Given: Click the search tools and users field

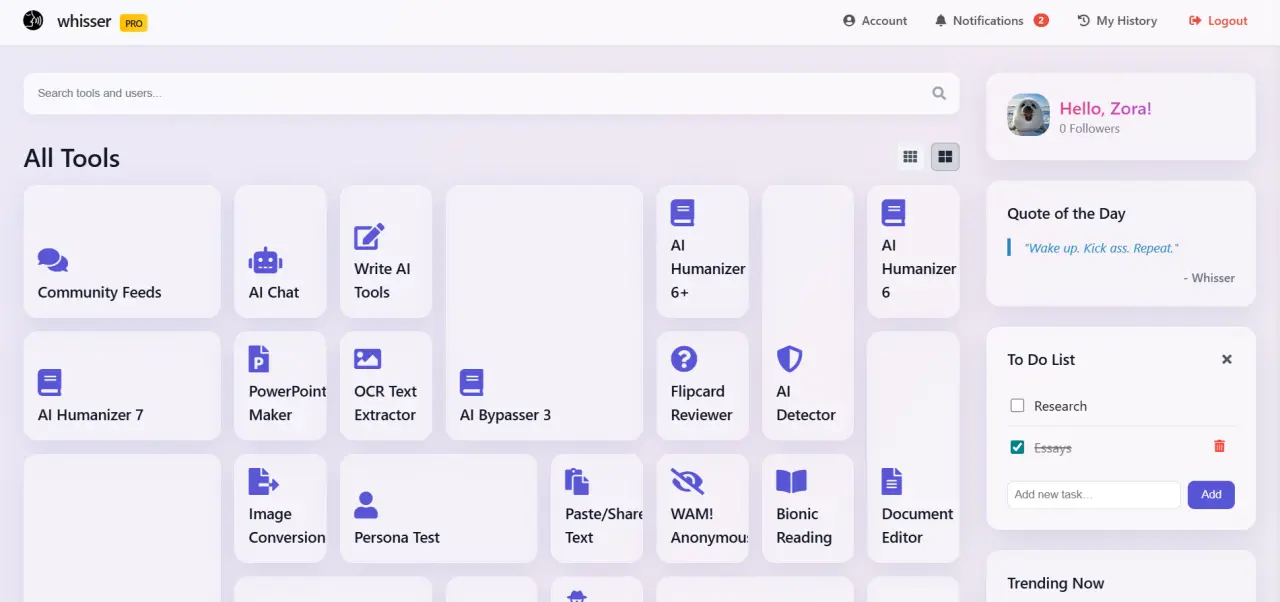Looking at the screenshot, I should (x=491, y=93).
